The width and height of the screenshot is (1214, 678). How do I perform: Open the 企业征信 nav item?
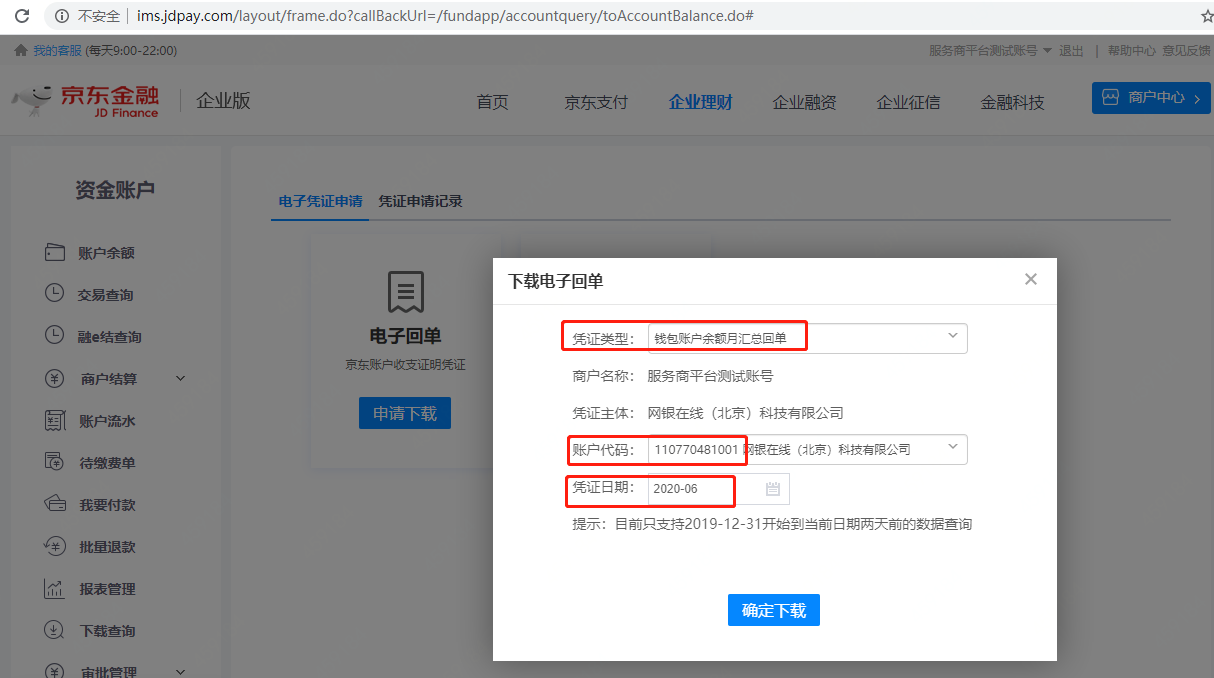tap(908, 102)
